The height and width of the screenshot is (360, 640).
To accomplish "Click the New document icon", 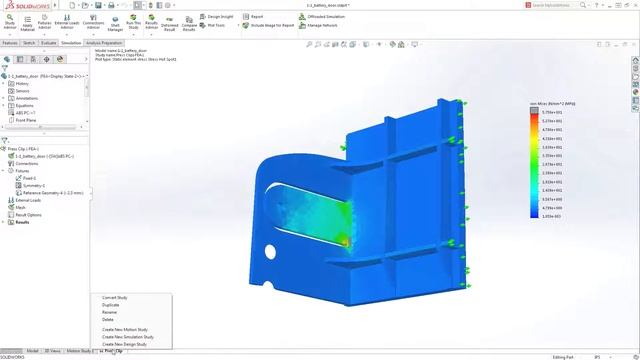I will [72, 5].
